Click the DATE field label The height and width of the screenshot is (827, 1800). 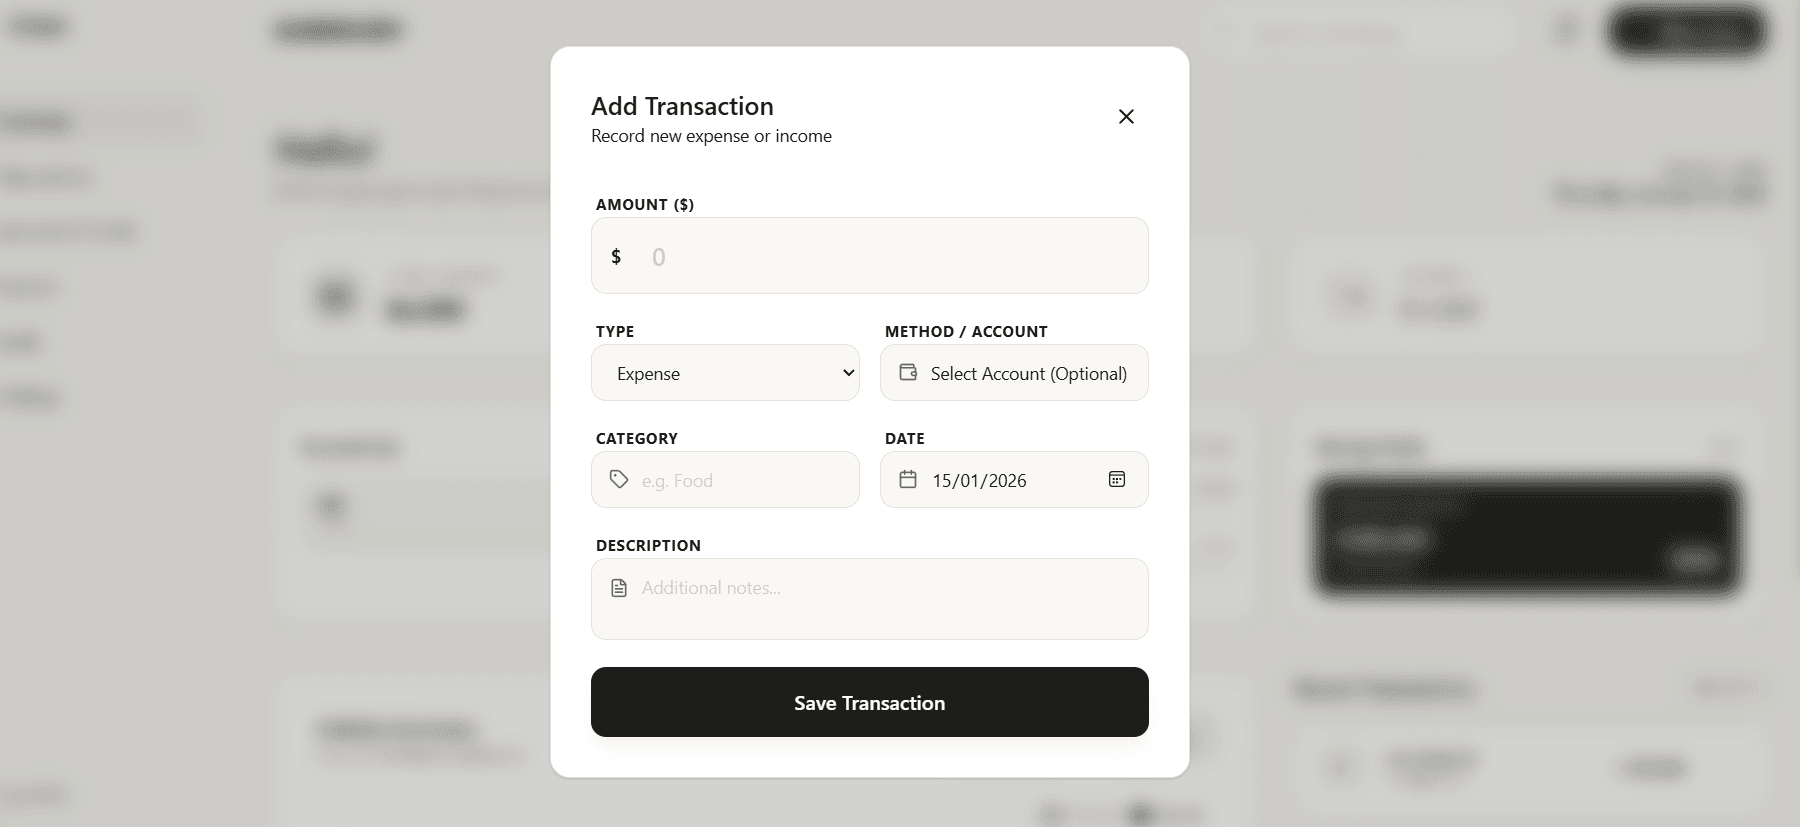(905, 439)
